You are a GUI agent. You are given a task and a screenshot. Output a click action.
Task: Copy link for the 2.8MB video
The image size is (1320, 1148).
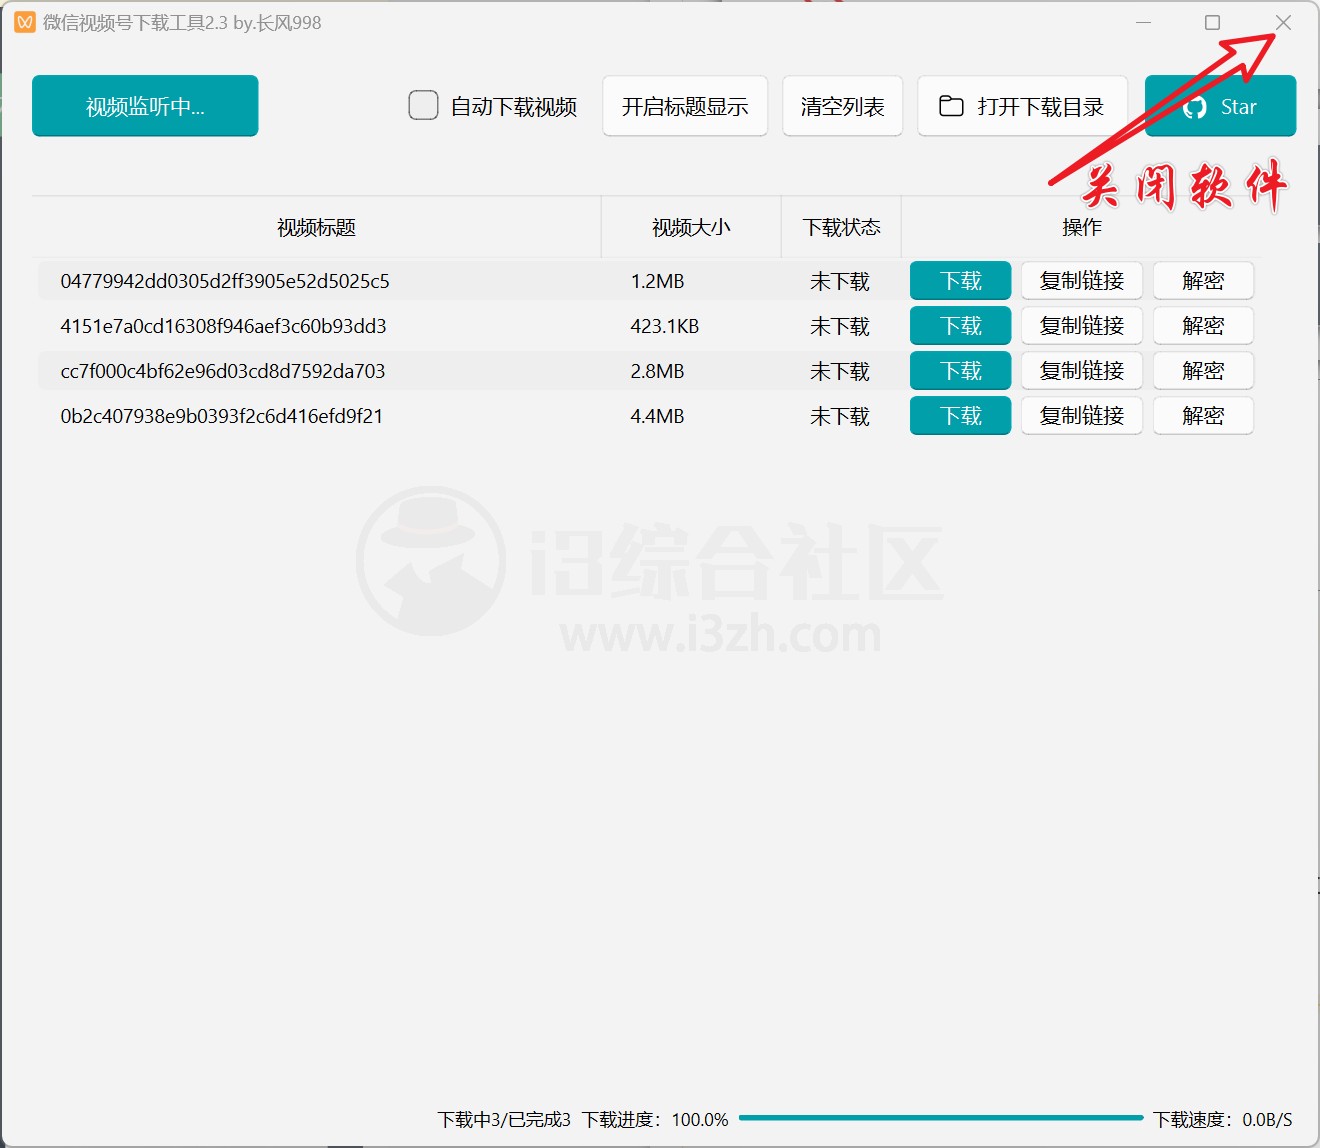[1081, 371]
